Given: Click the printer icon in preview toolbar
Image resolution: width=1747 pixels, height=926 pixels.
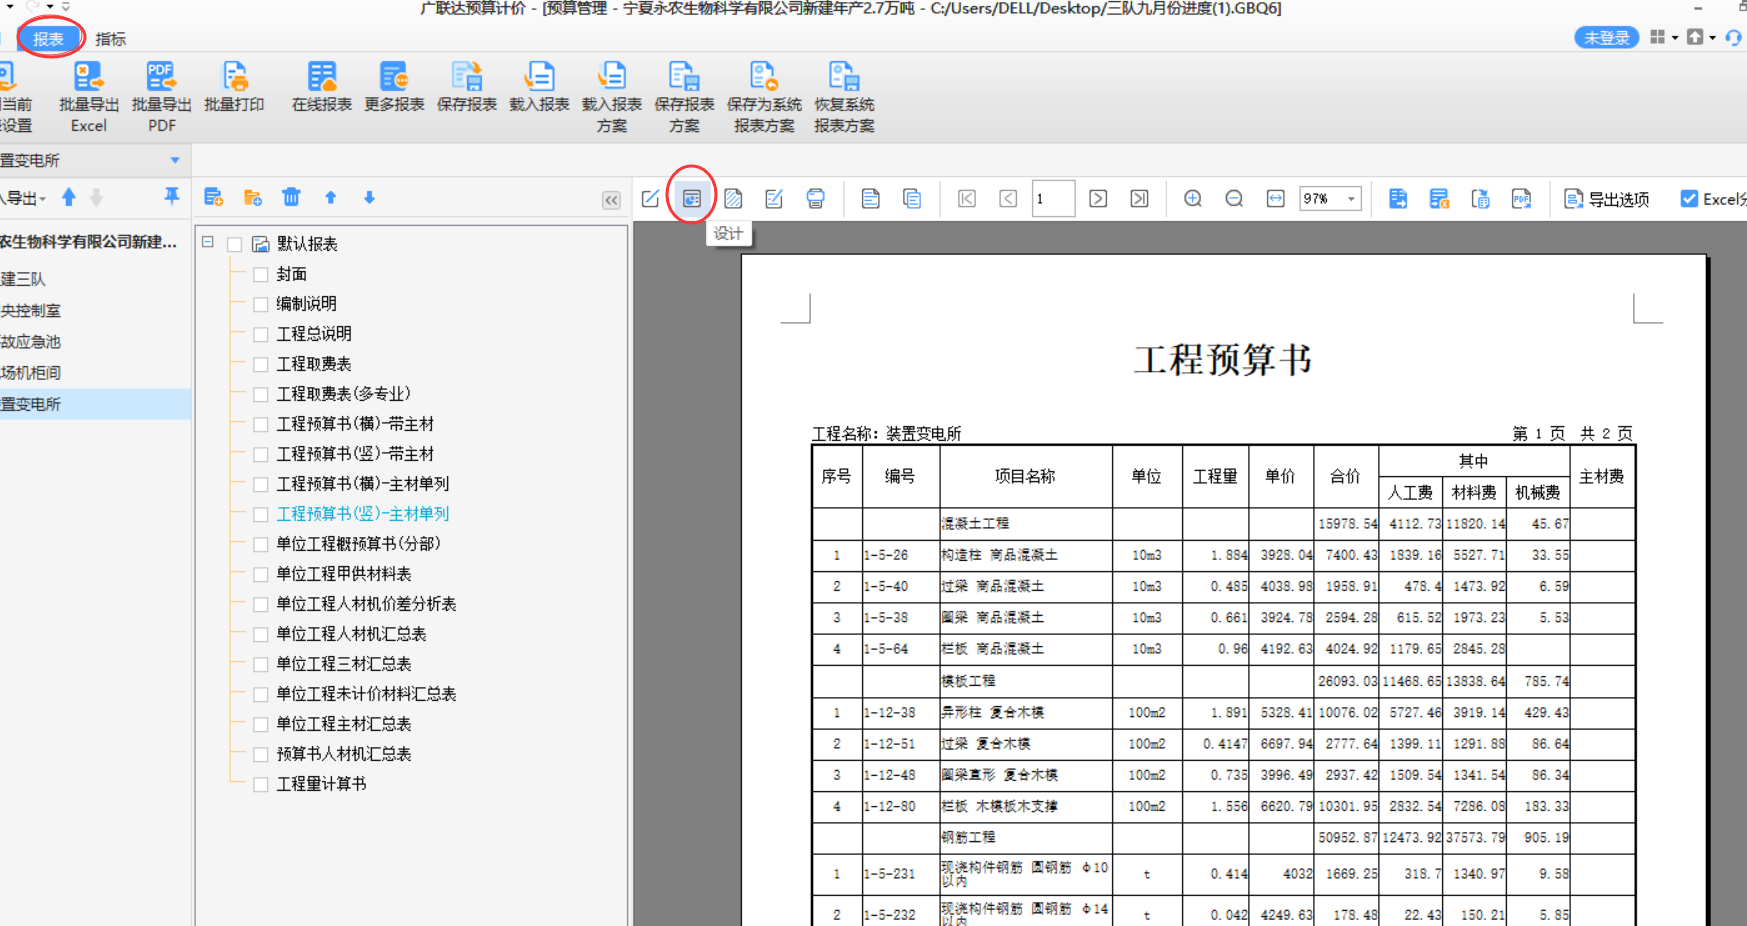Looking at the screenshot, I should pos(816,198).
